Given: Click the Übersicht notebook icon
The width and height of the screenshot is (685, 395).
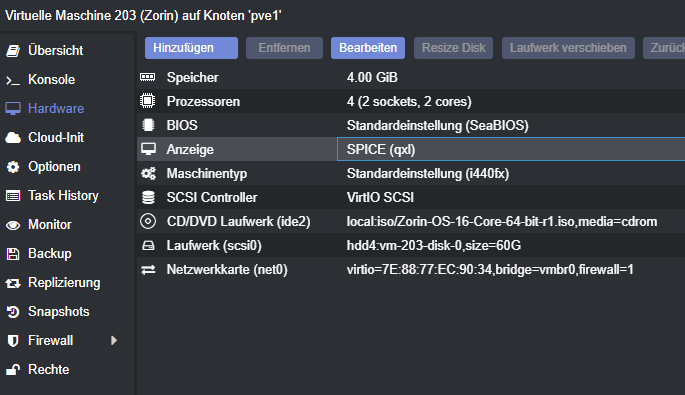Looking at the screenshot, I should 13,51.
